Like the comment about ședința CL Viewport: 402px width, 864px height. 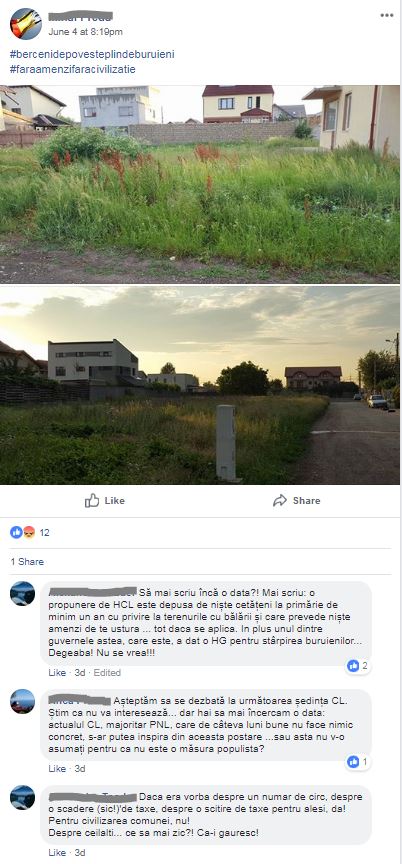(57, 769)
